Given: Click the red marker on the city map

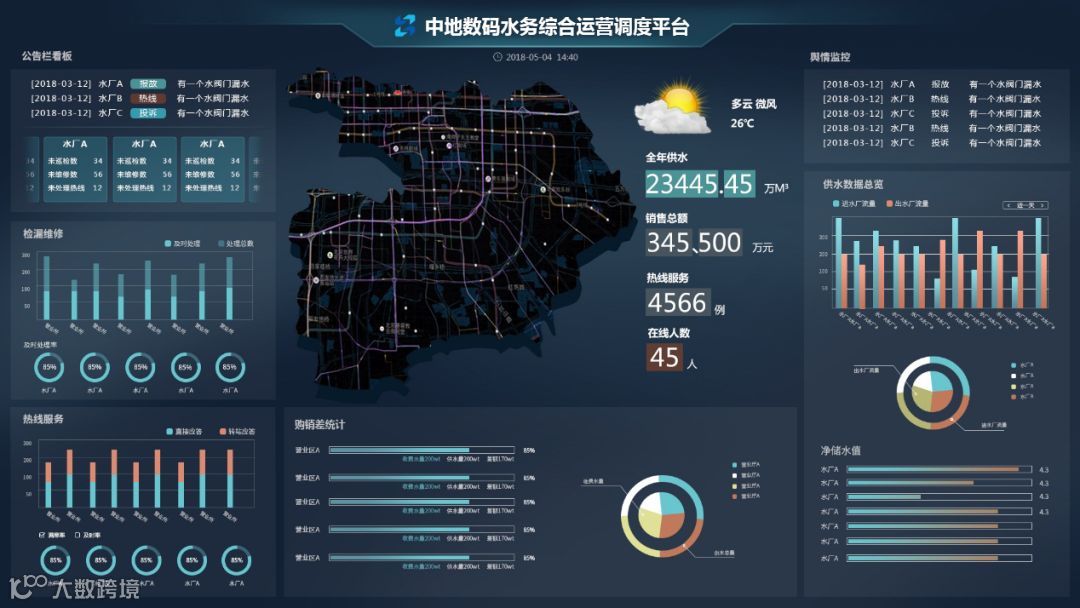Looking at the screenshot, I should pos(397,92).
